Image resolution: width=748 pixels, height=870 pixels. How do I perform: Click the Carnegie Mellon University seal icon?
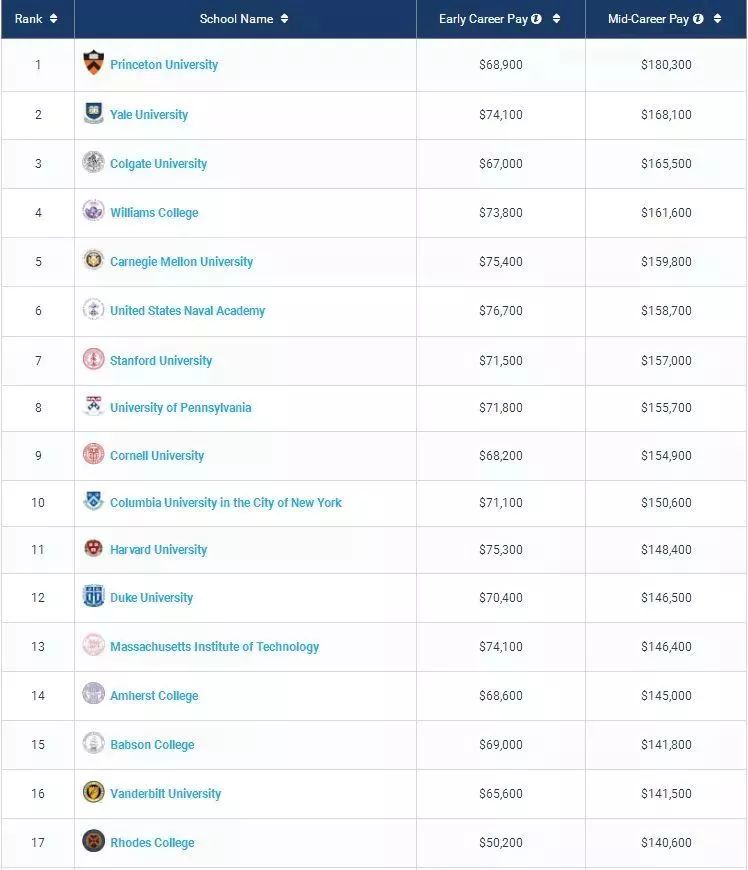point(93,260)
